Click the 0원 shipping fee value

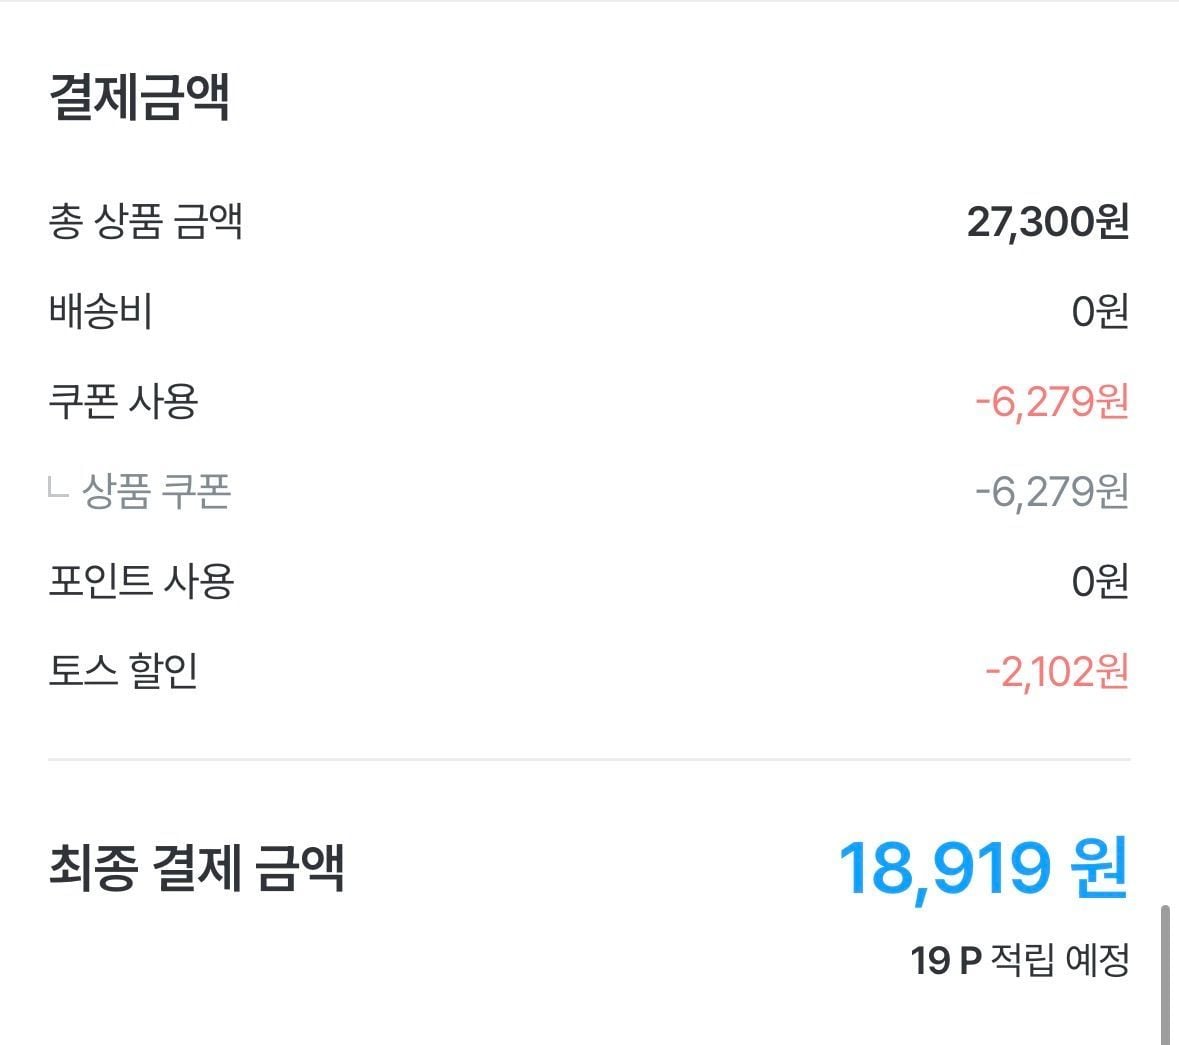coord(1099,311)
